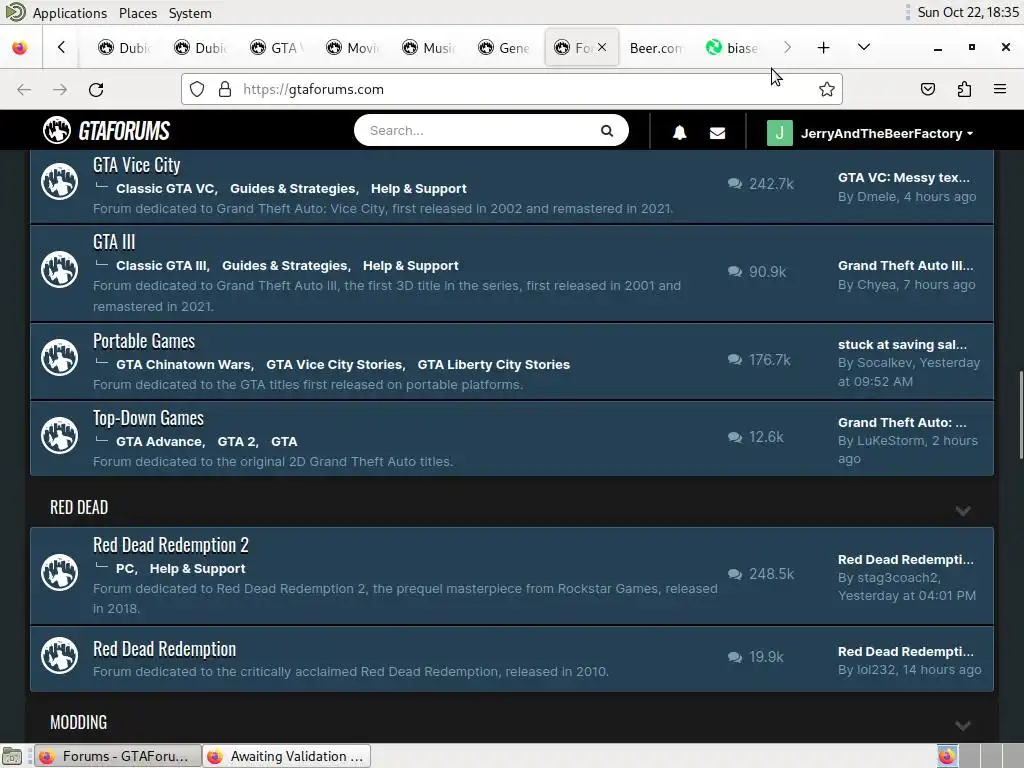Open the latest post 'GTA VC: Messy tex...'
1024x768 pixels.
904,178
